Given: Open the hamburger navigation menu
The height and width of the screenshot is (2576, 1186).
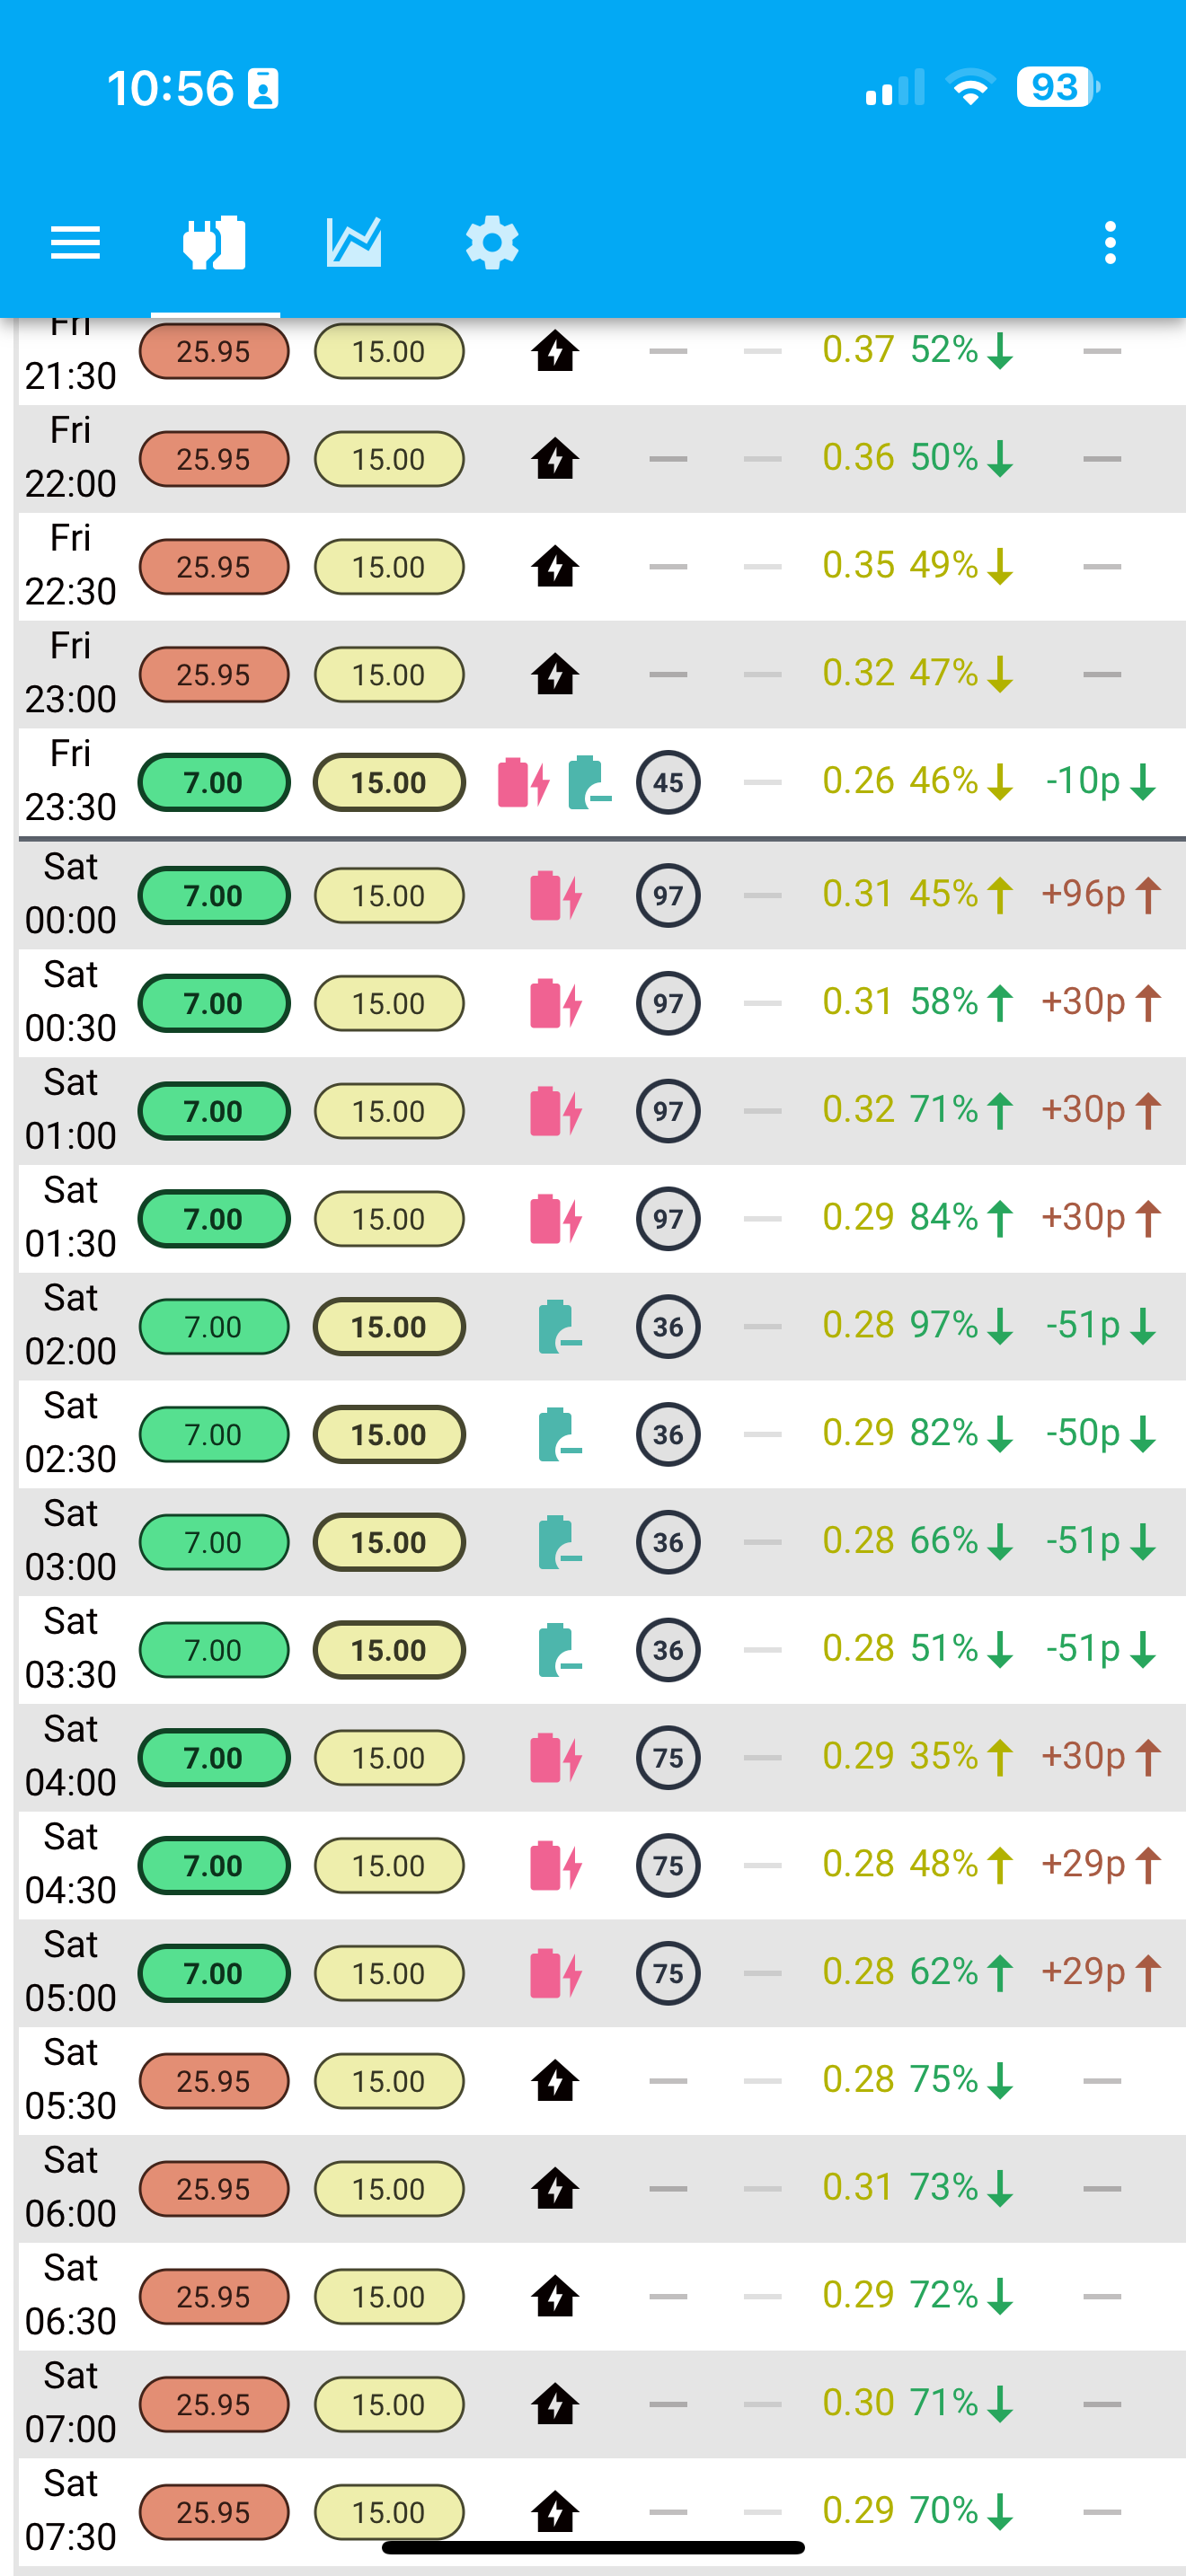Looking at the screenshot, I should (75, 243).
